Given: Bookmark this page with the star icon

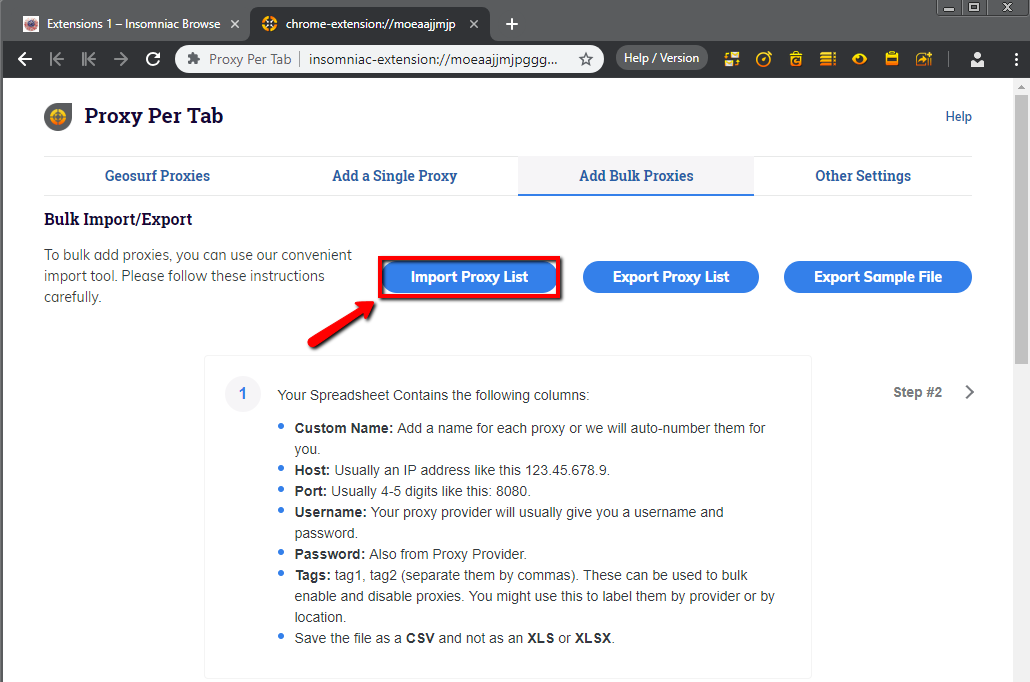Looking at the screenshot, I should pos(586,59).
